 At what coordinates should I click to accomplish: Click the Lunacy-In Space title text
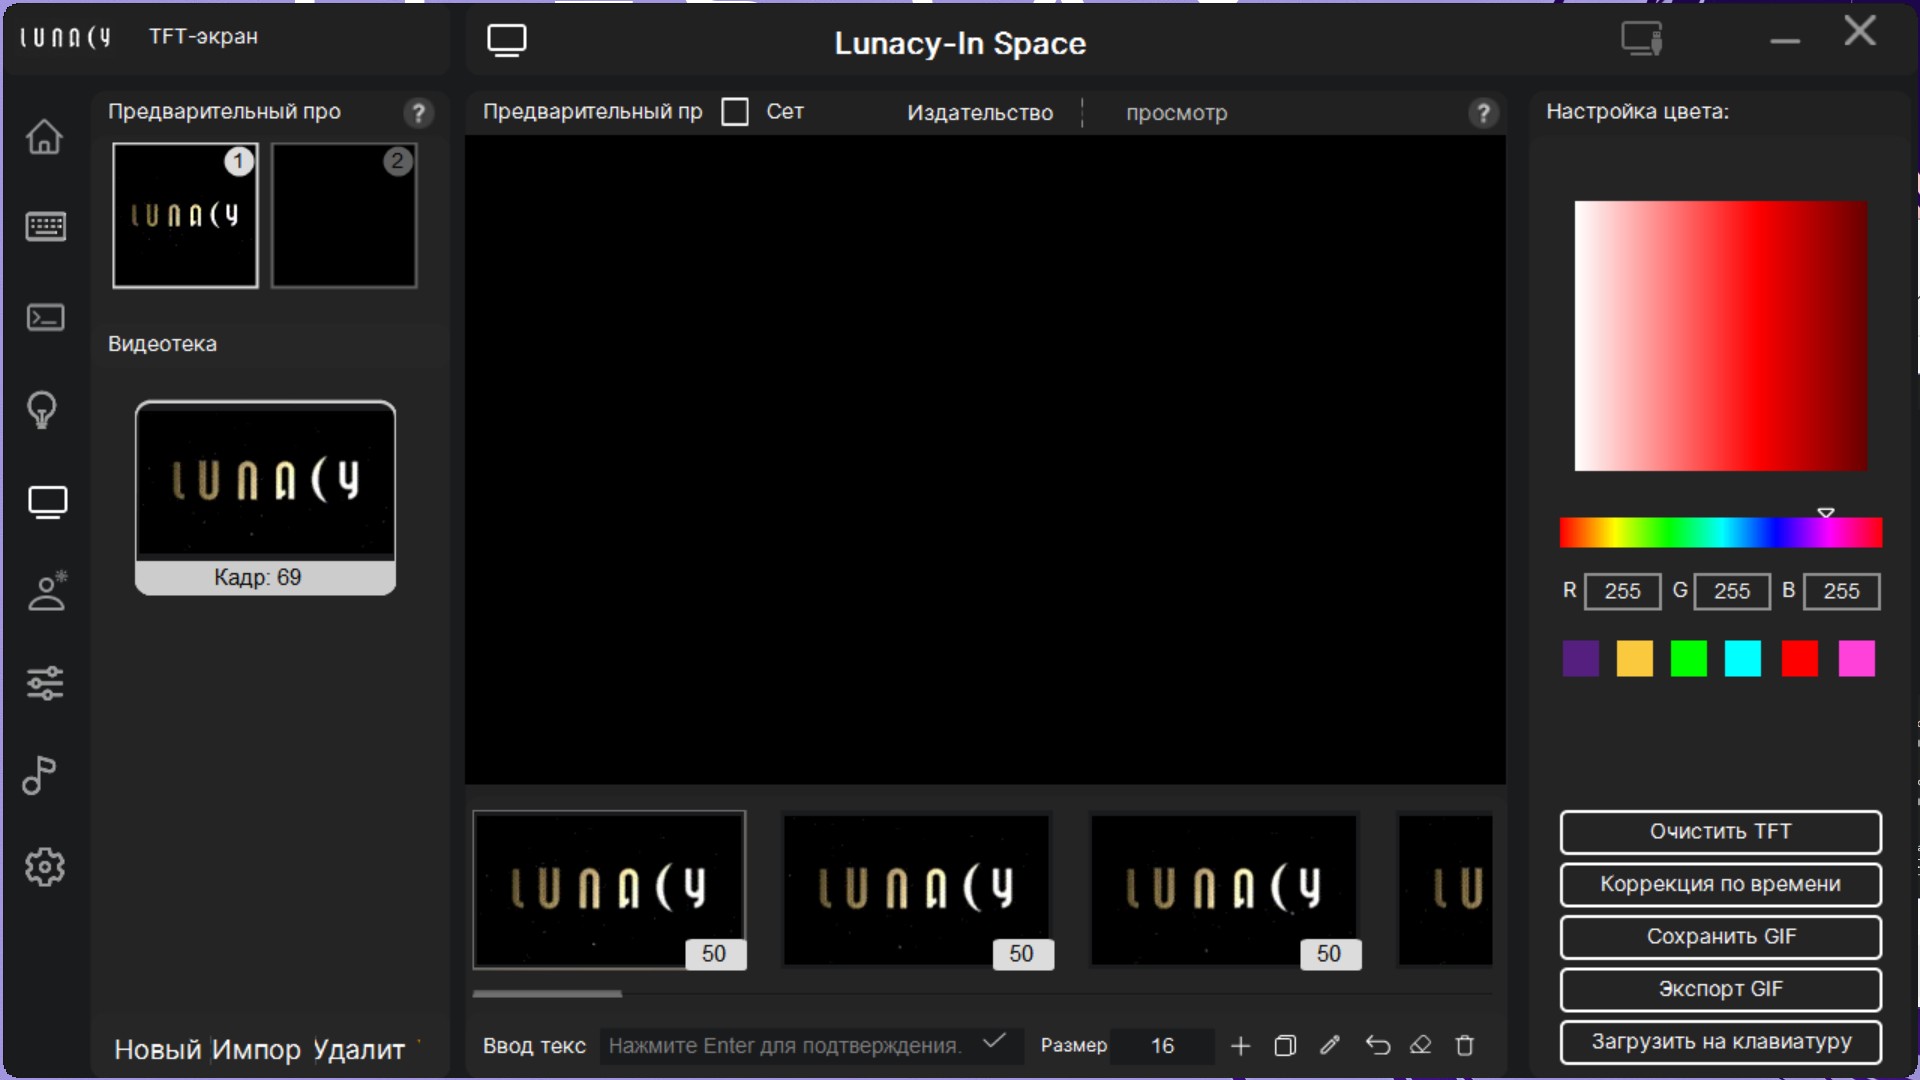[960, 43]
